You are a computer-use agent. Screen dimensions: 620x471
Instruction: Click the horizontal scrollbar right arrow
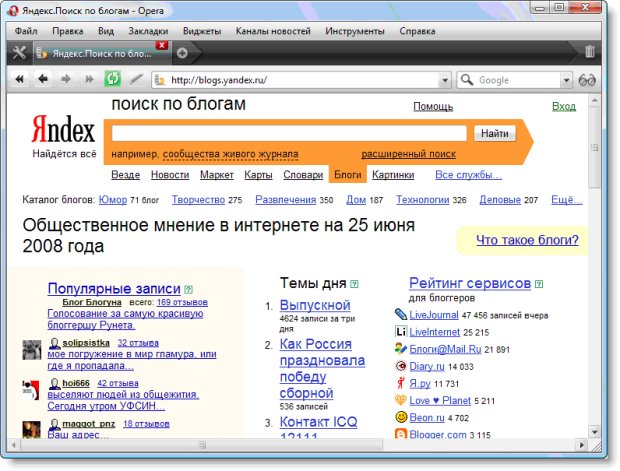[581, 445]
